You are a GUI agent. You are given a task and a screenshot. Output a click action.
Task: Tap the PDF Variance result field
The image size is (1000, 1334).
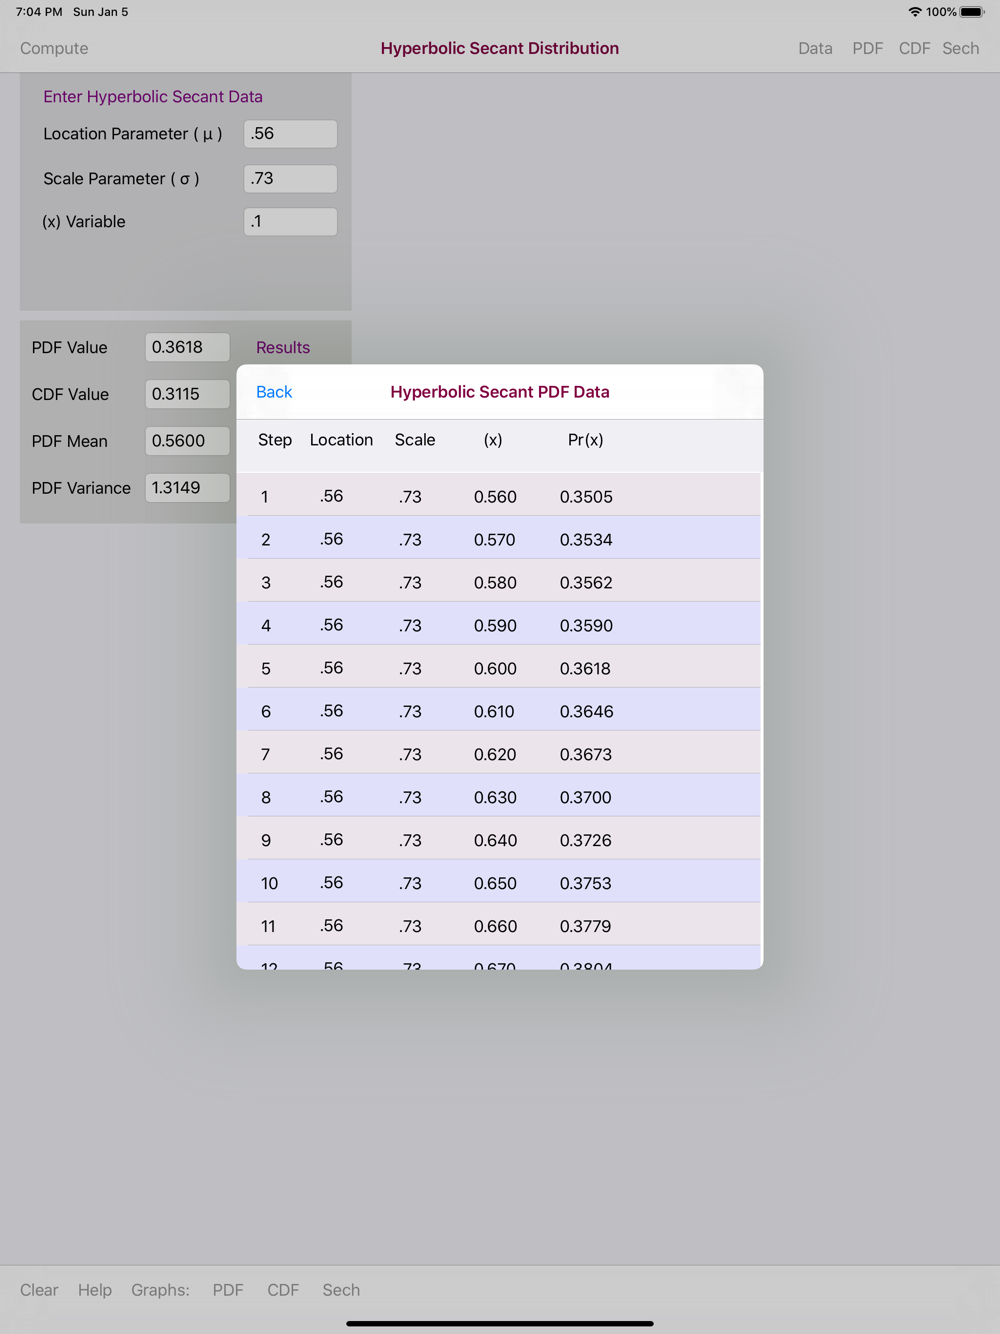point(187,488)
